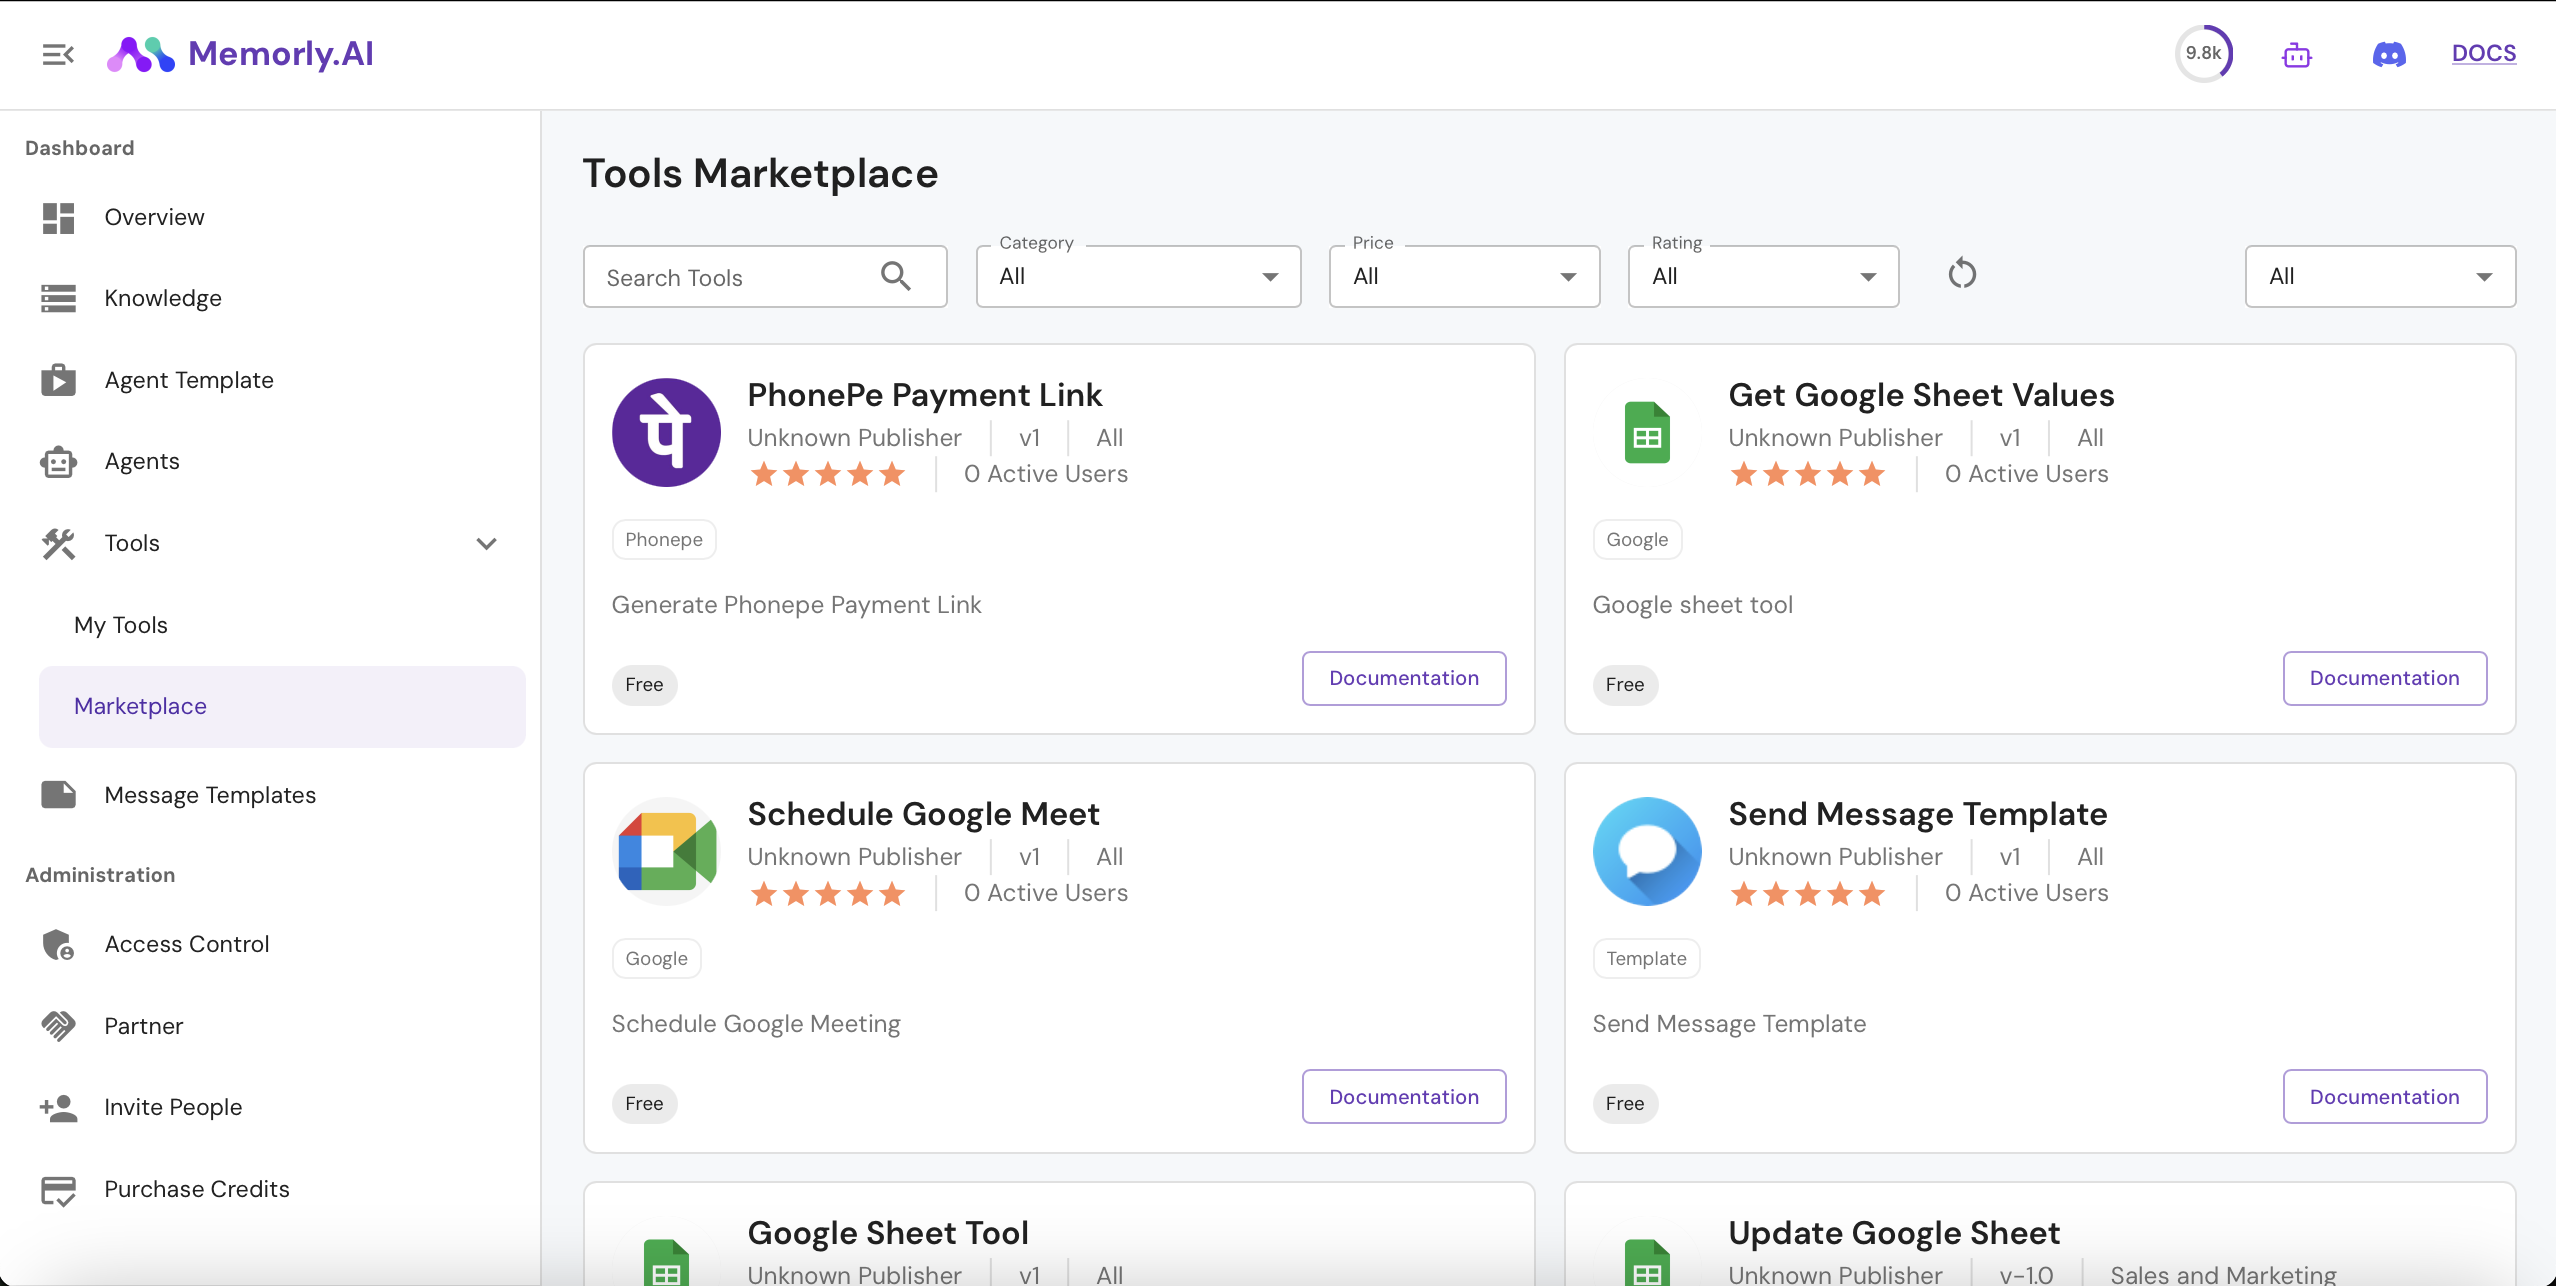
Task: Click the Access Control shield icon
Action: click(59, 944)
